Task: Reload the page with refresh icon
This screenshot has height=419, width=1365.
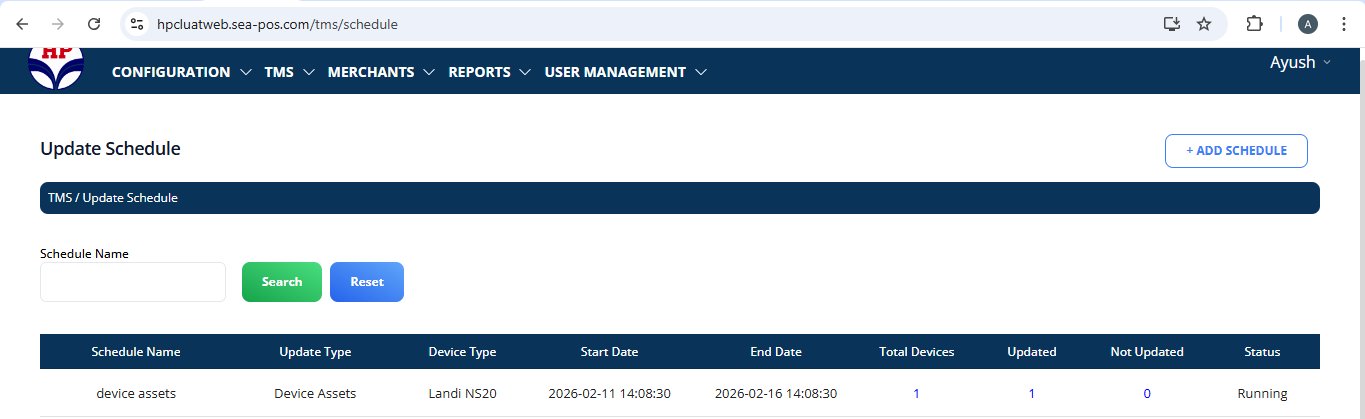Action: tap(94, 24)
